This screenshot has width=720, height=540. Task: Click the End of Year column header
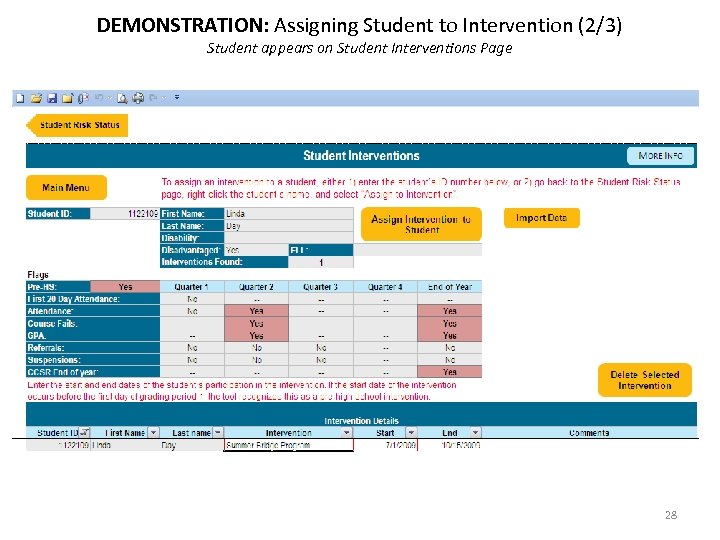point(450,287)
